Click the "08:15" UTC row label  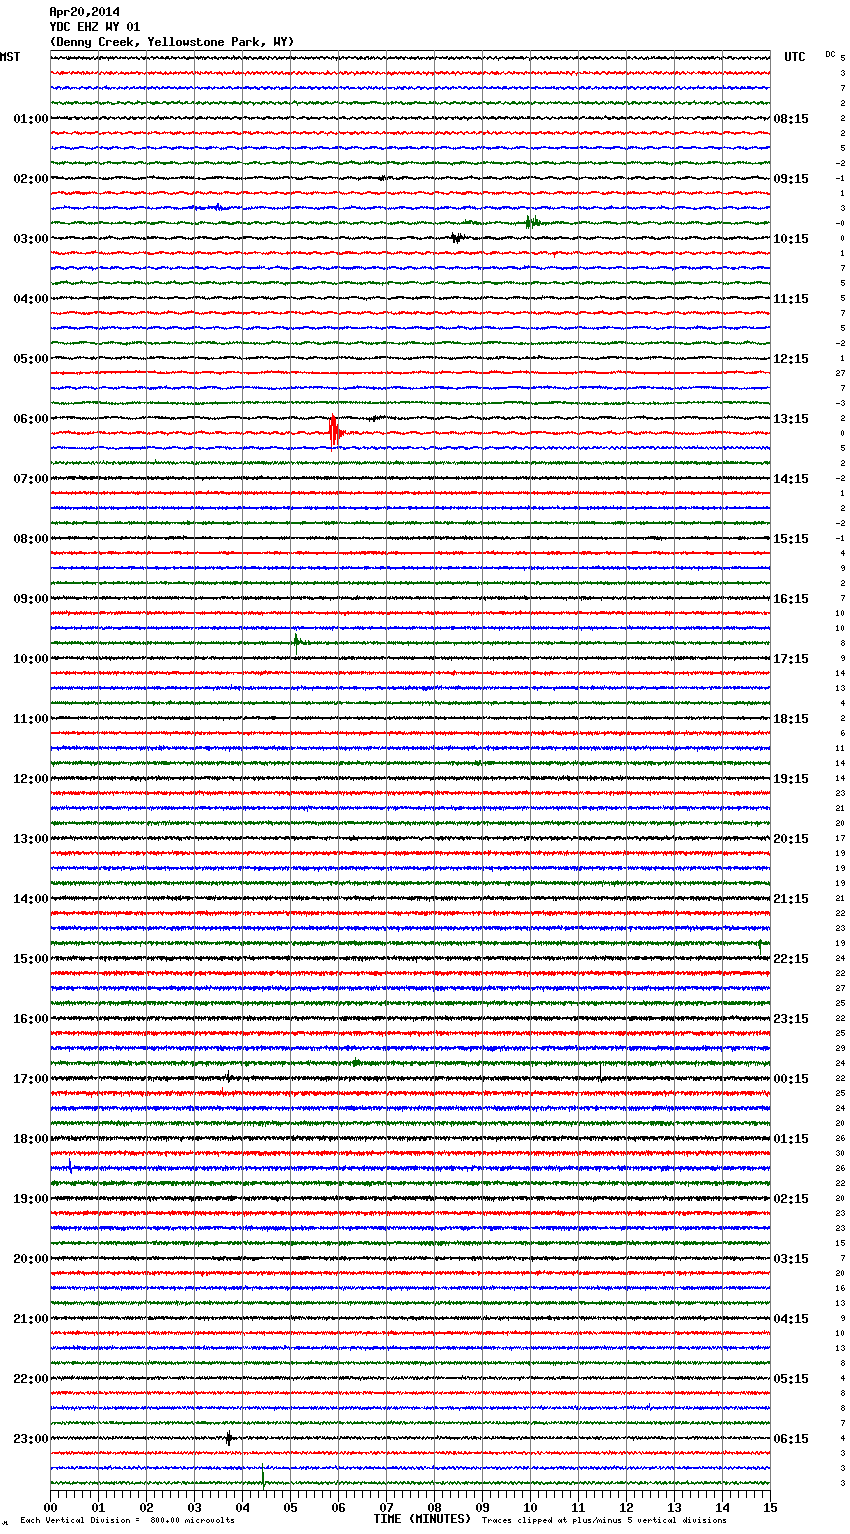(x=791, y=119)
